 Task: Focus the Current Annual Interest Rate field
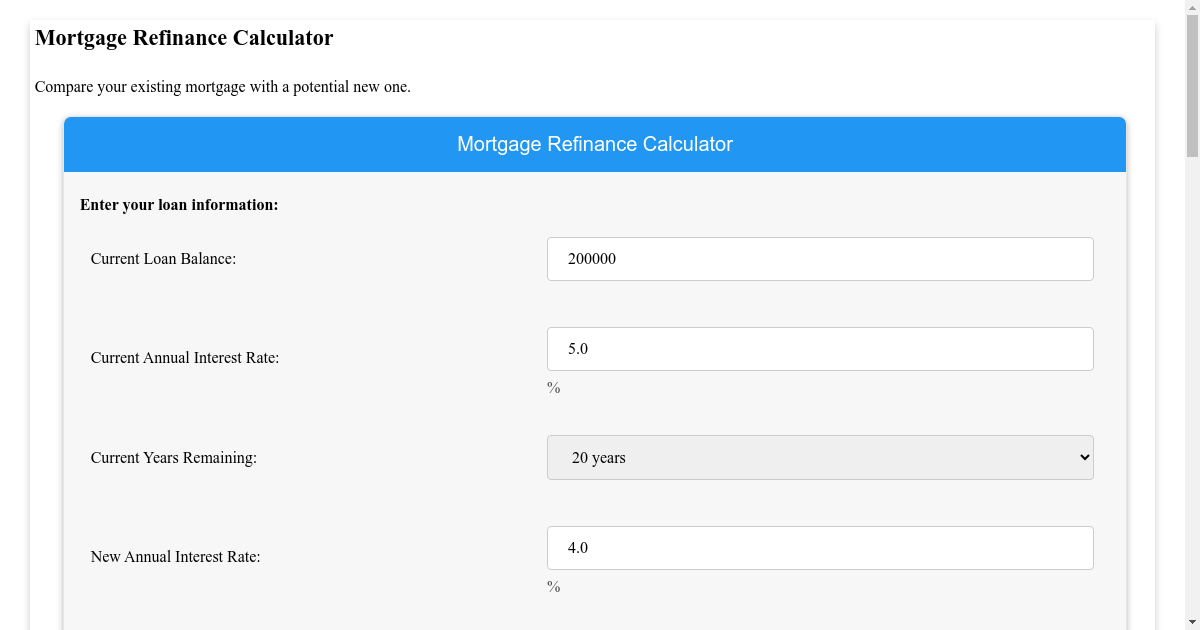[819, 348]
